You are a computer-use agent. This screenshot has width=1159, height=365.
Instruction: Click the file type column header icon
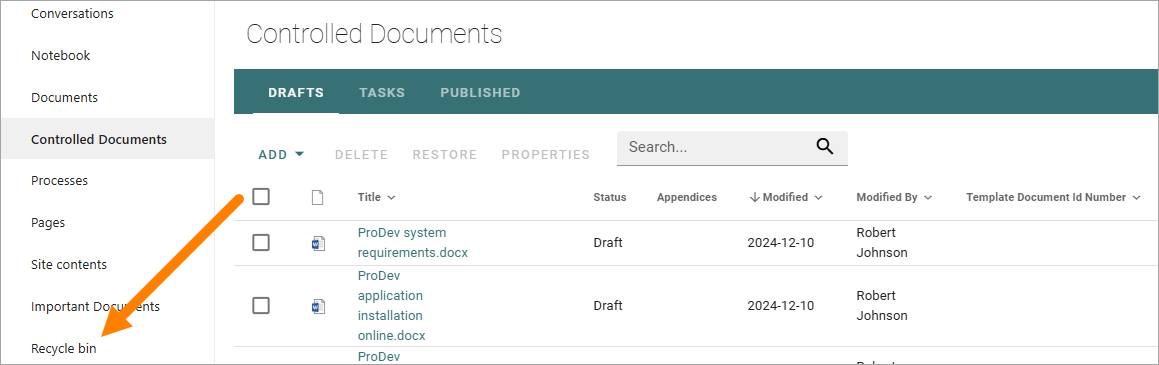click(x=318, y=197)
